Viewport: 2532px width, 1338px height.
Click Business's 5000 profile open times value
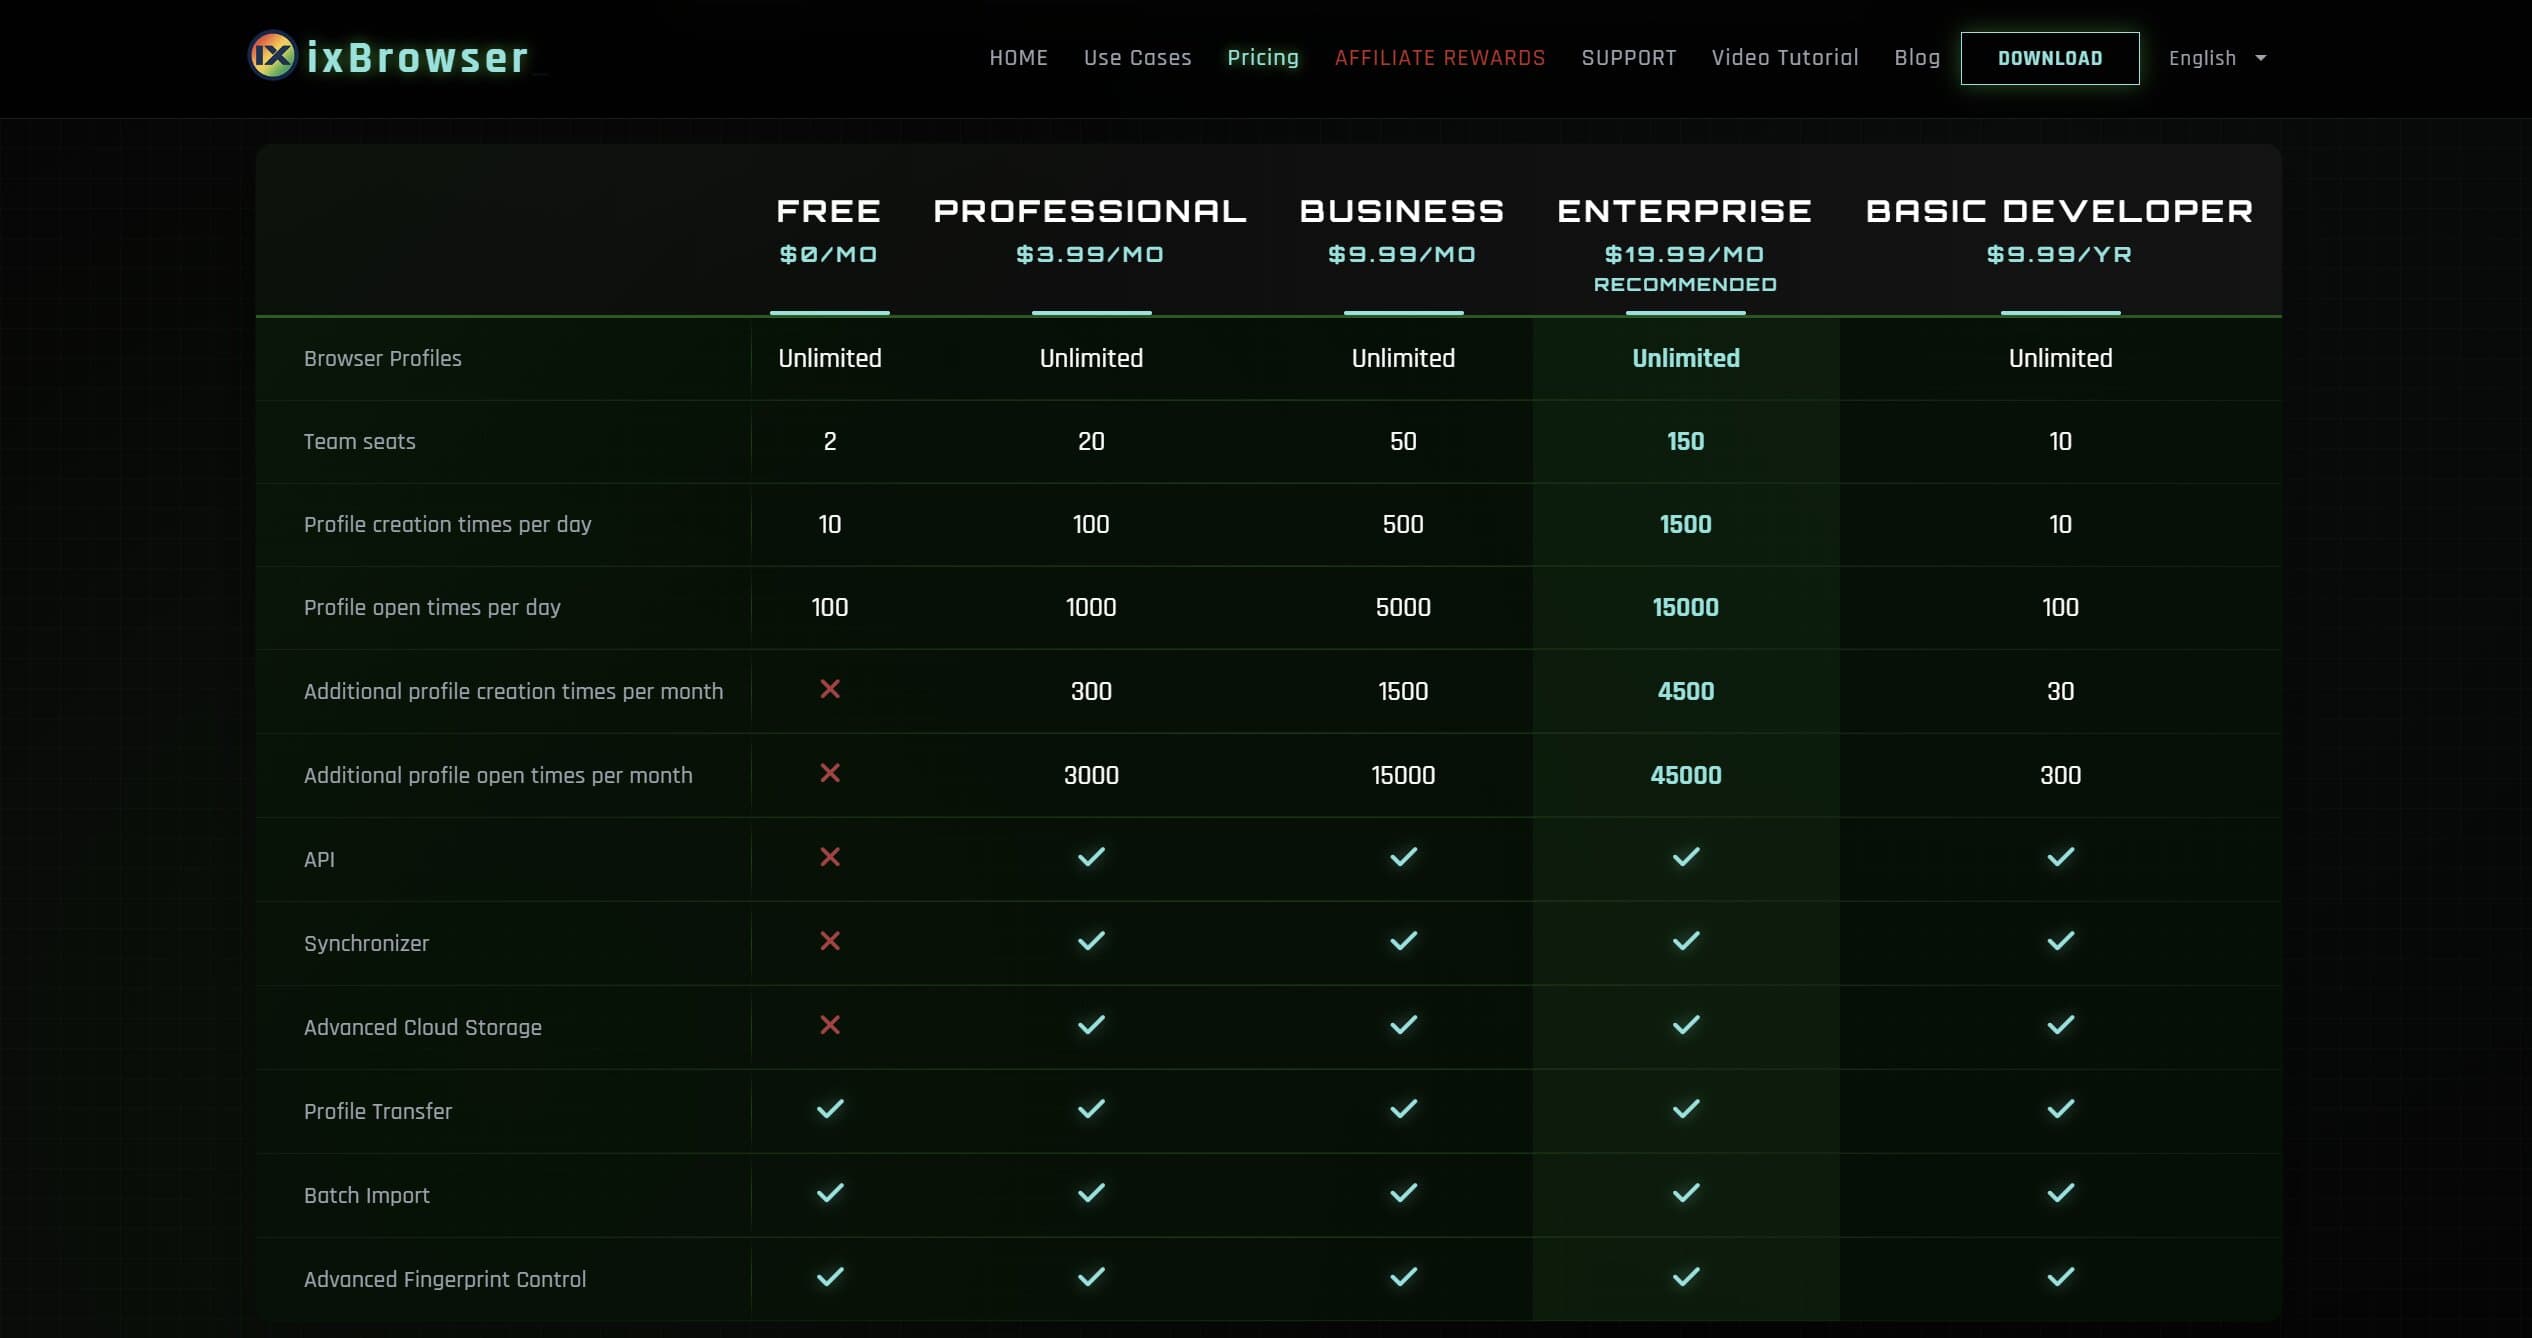point(1403,607)
